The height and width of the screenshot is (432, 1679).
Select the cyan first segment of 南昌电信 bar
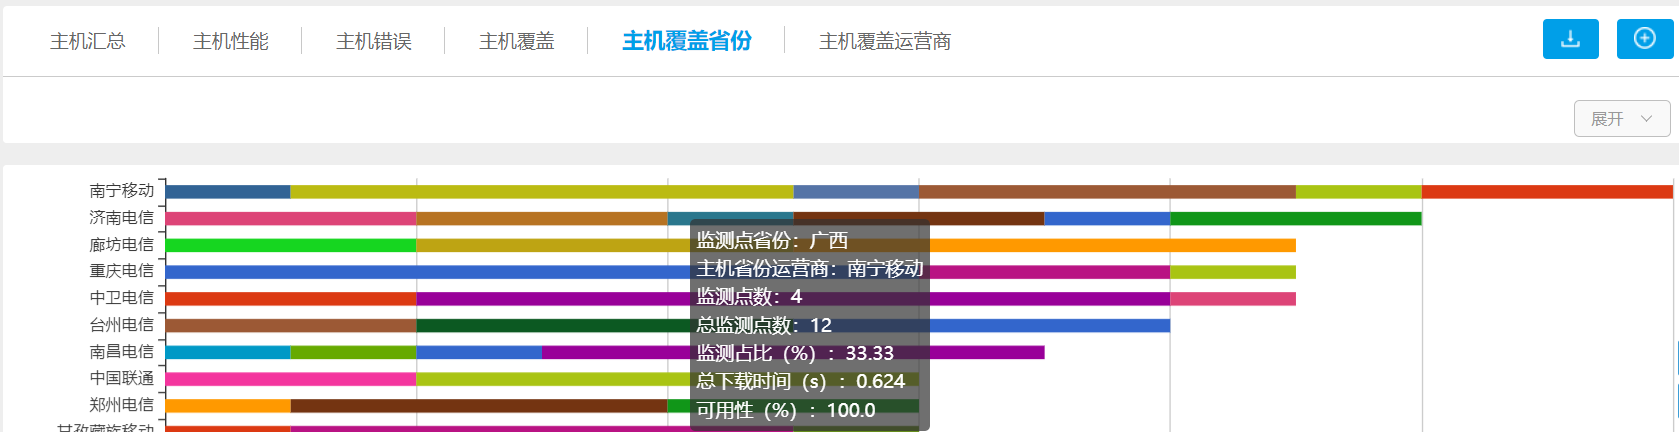228,352
